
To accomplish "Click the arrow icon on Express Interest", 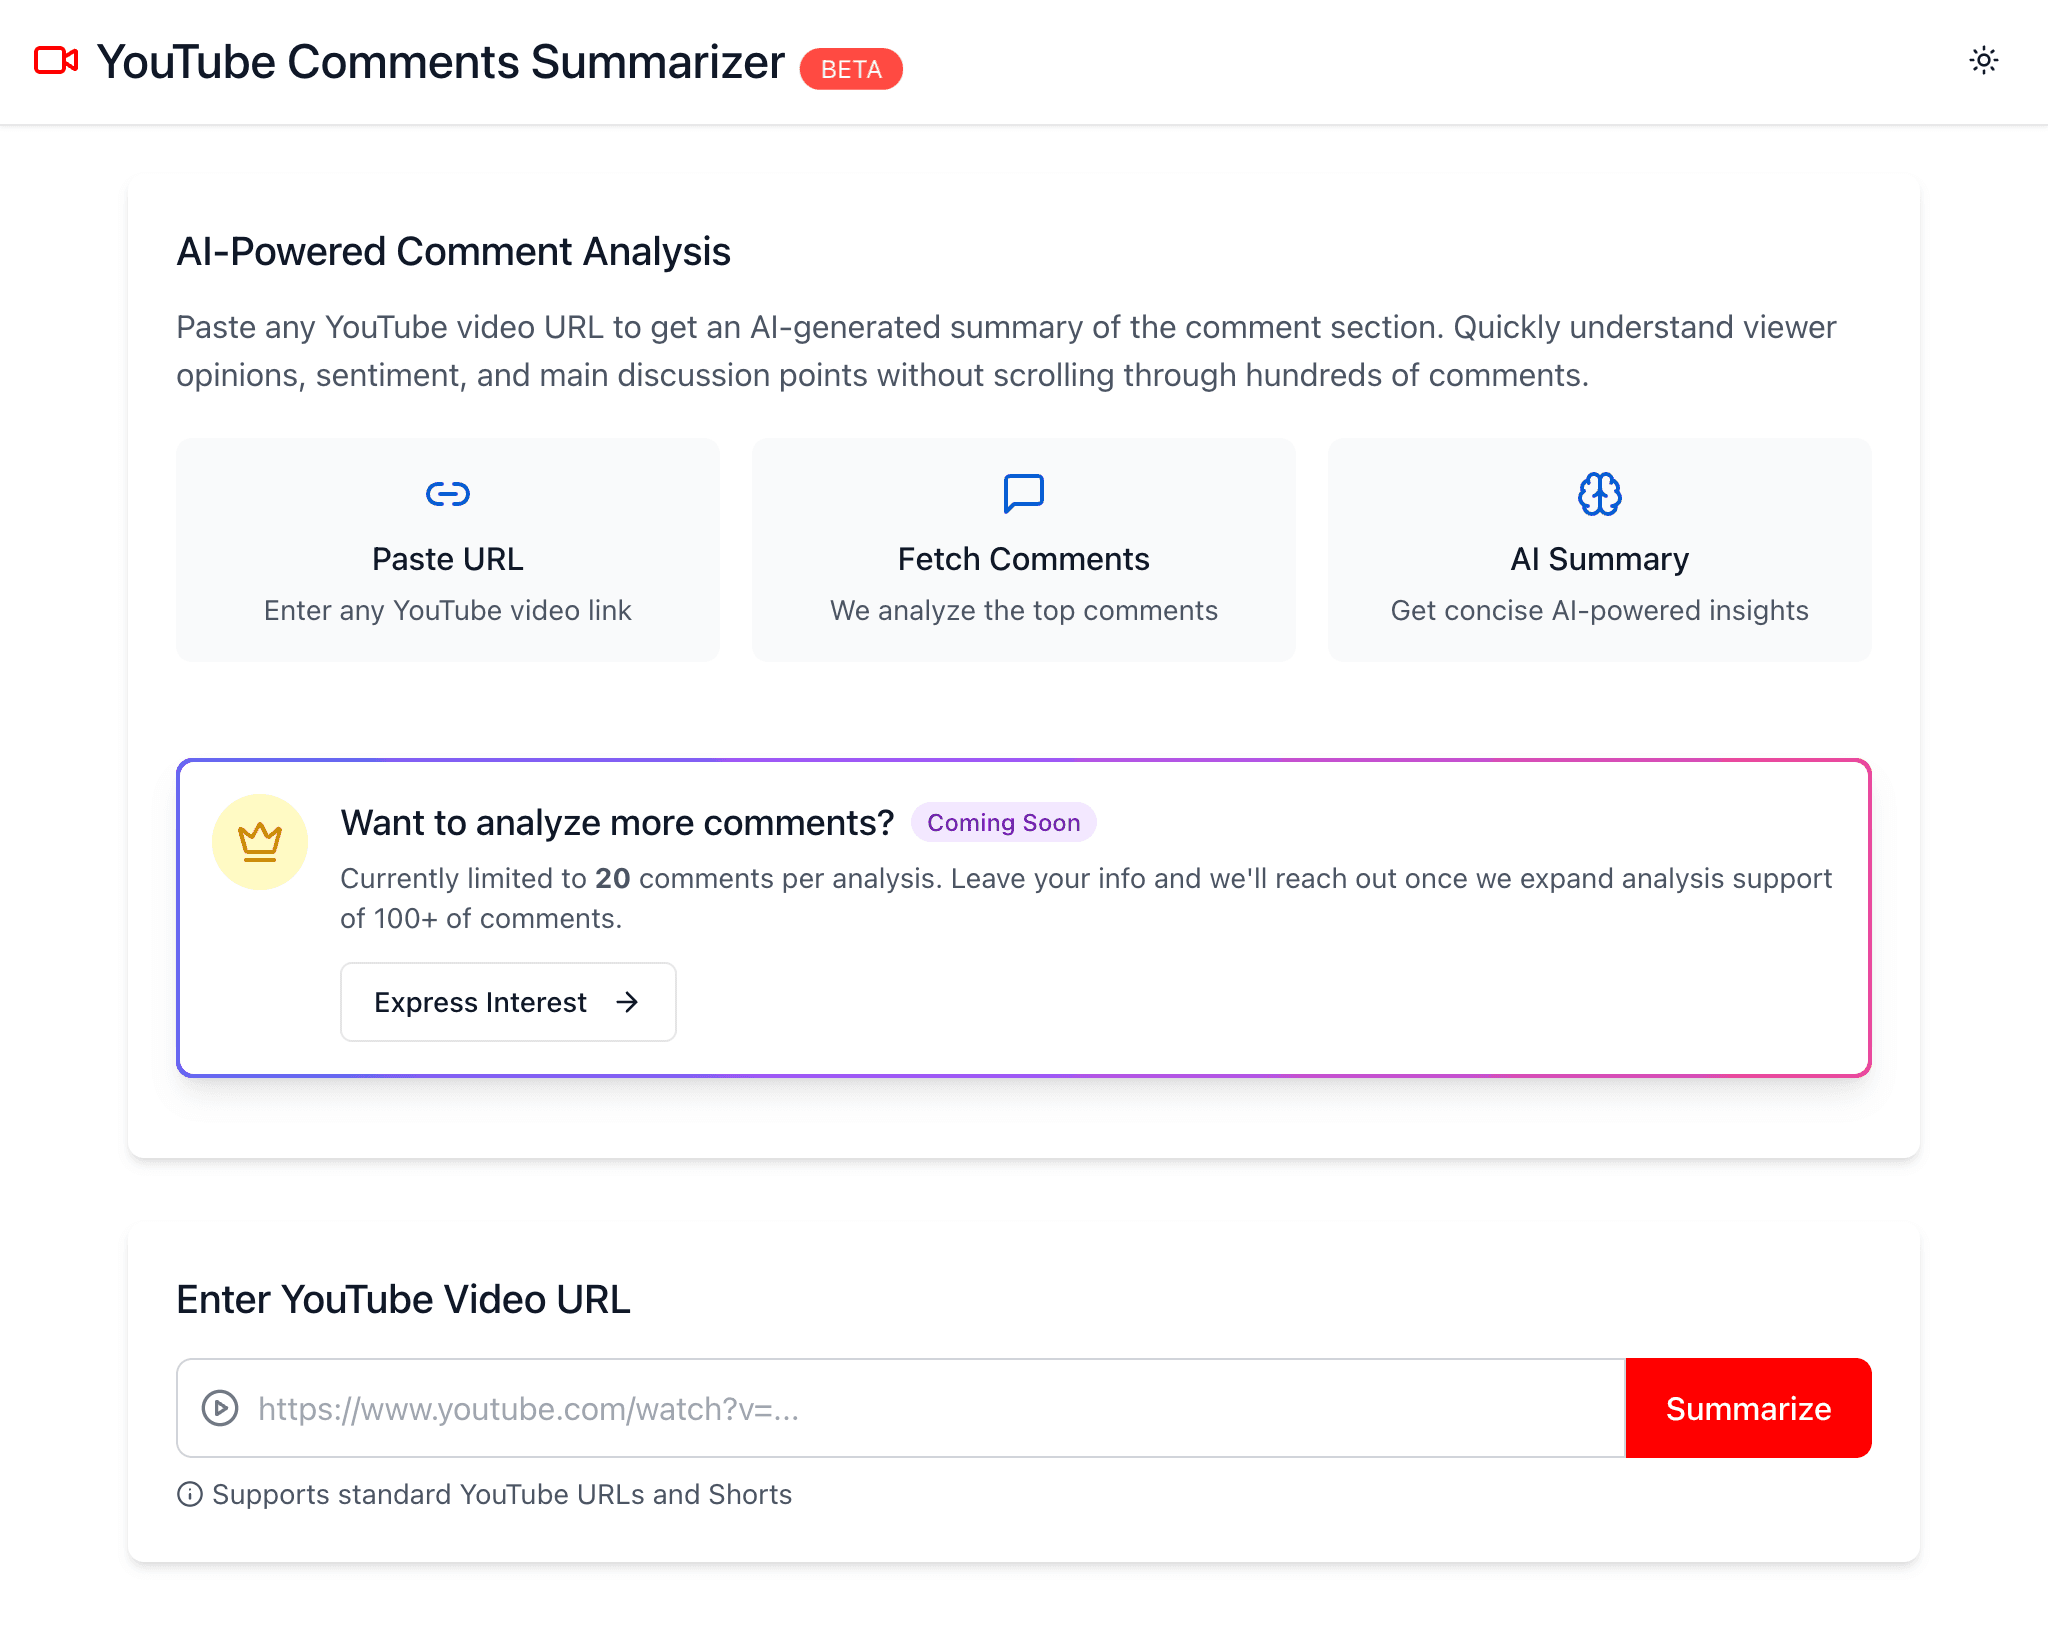I will 627,1002.
